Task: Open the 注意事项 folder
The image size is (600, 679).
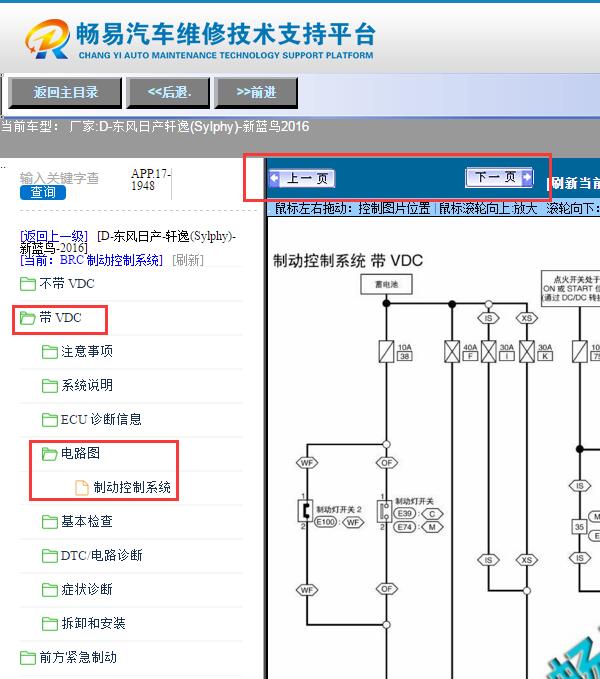Action: (x=87, y=352)
